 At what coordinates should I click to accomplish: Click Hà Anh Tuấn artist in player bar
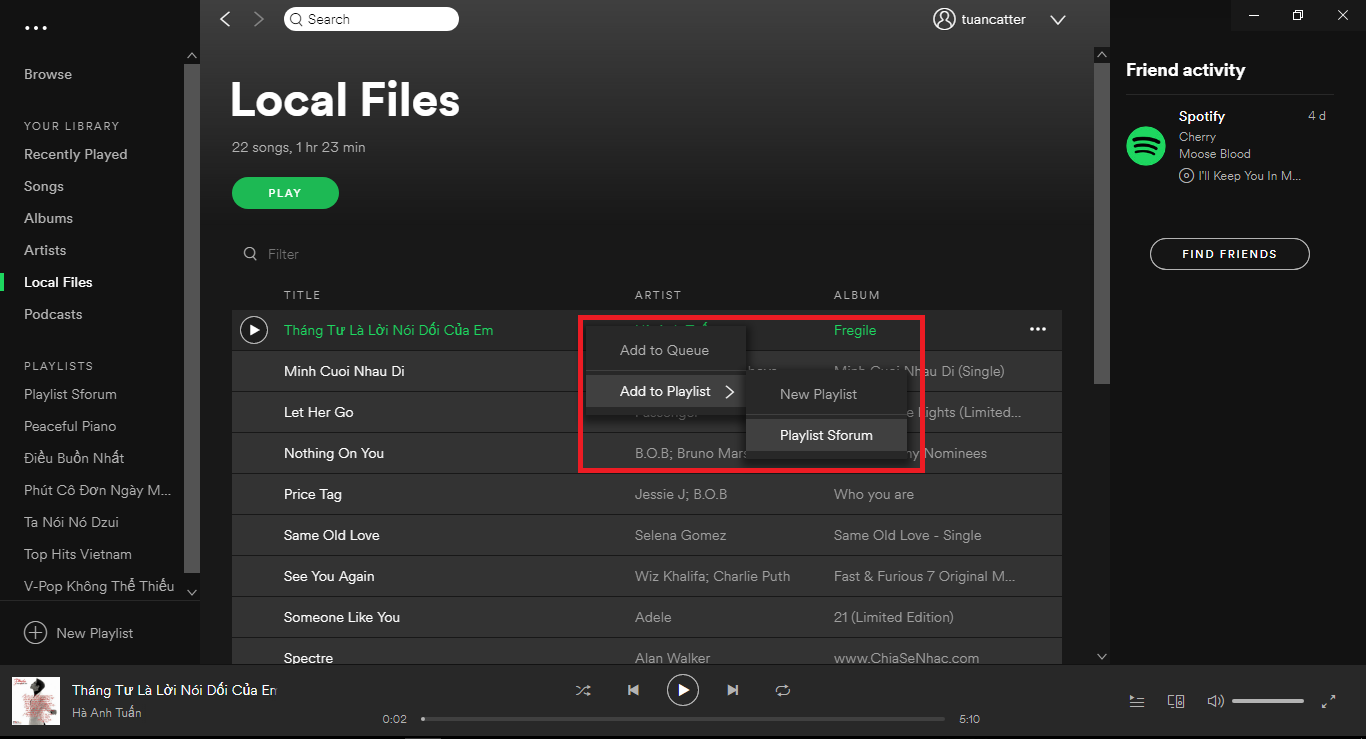[107, 713]
